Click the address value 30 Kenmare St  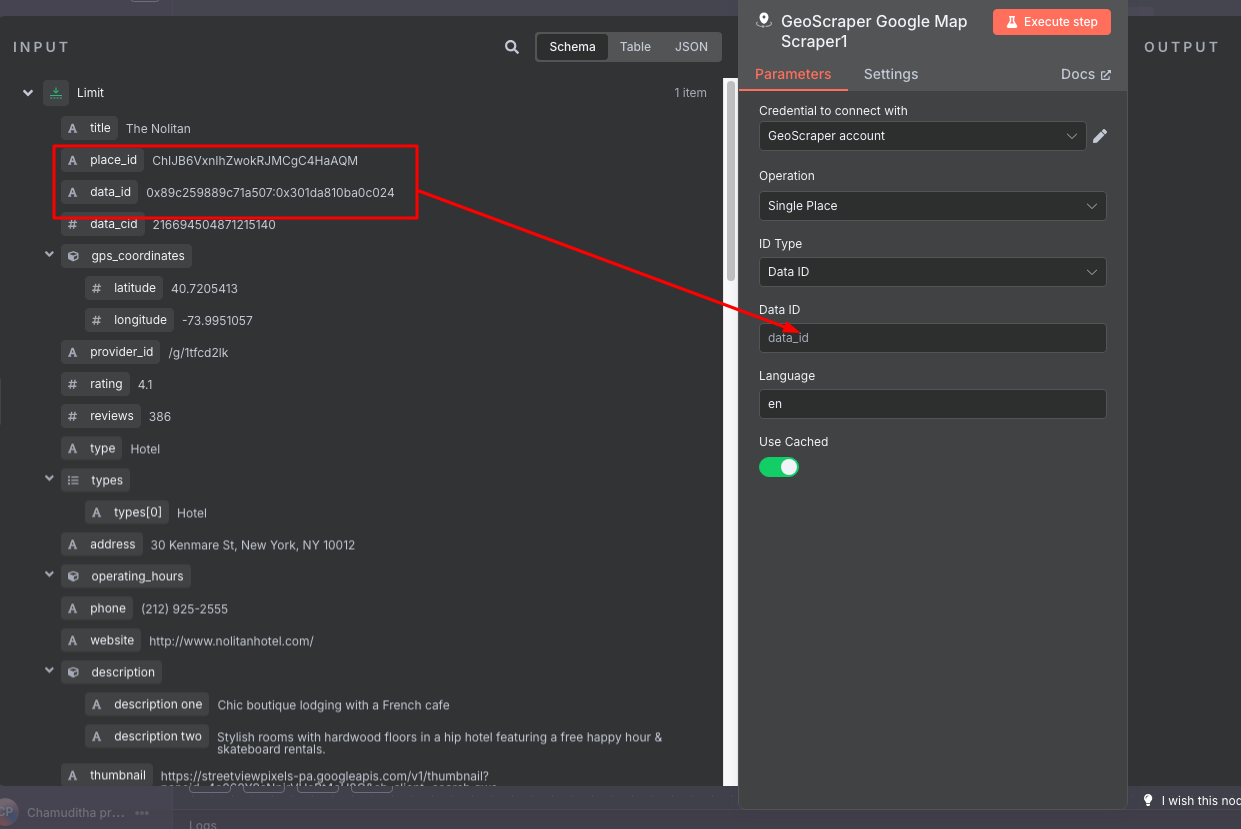tap(252, 545)
